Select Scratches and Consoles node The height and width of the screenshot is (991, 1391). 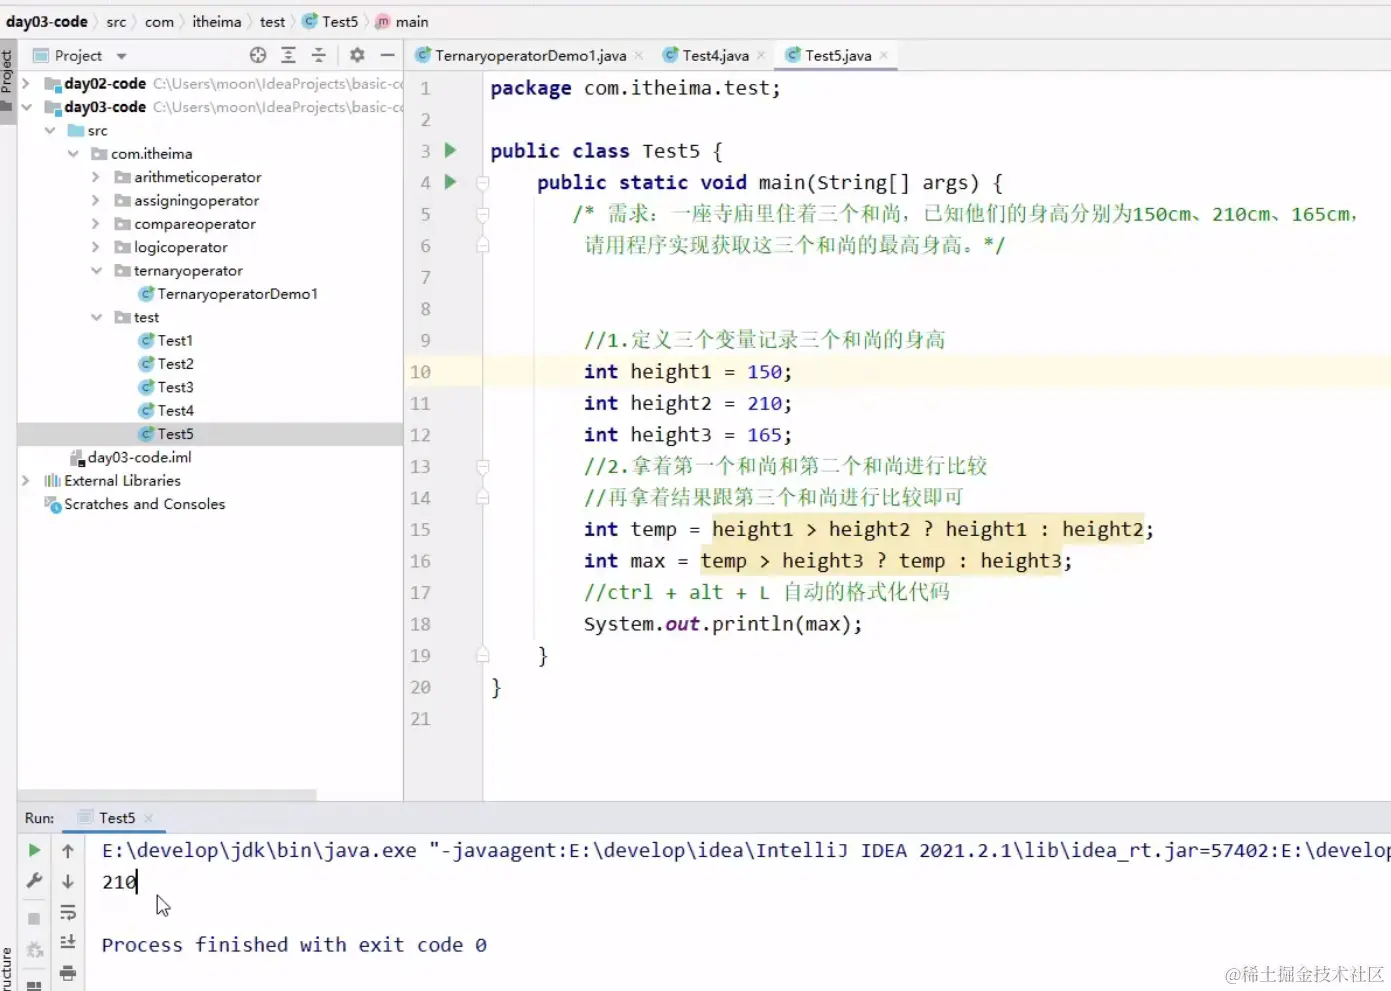(135, 504)
